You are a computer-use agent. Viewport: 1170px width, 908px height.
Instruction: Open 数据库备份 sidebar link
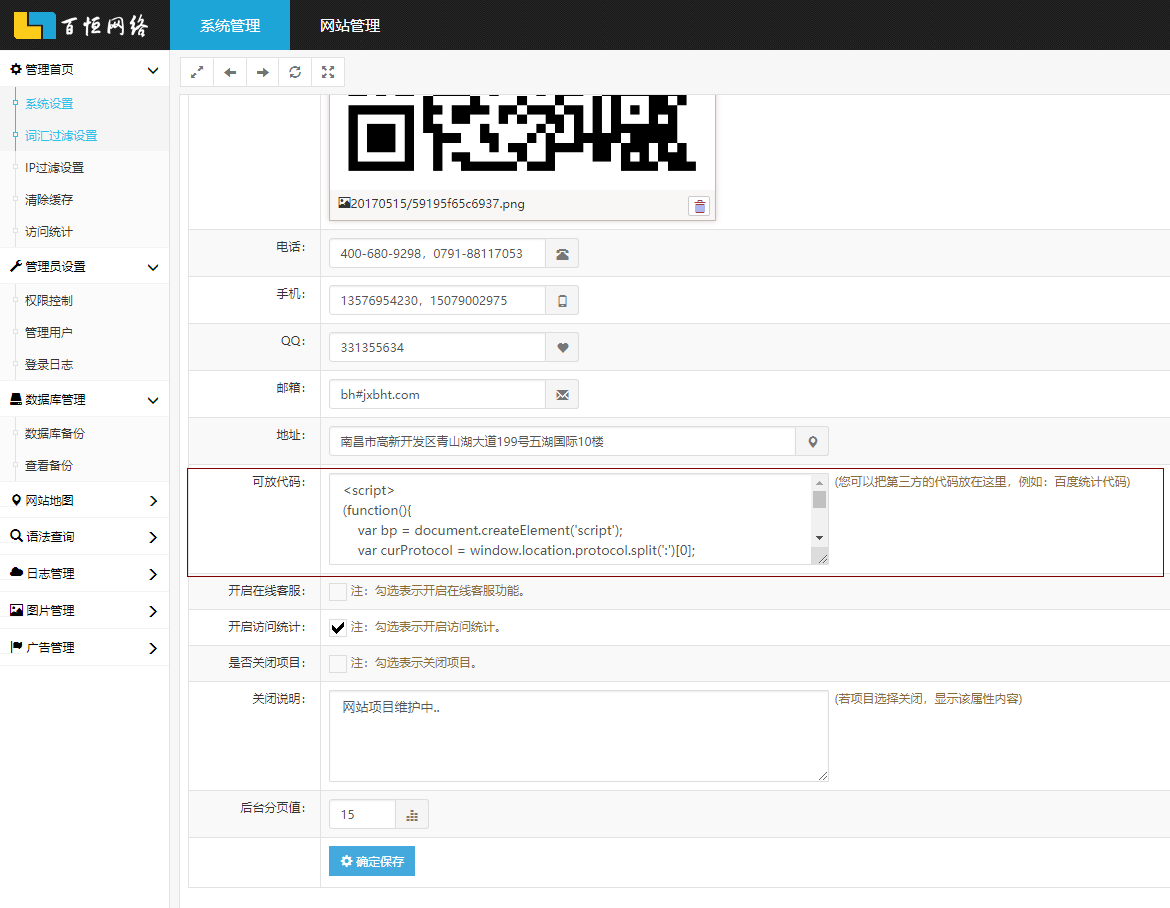55,433
